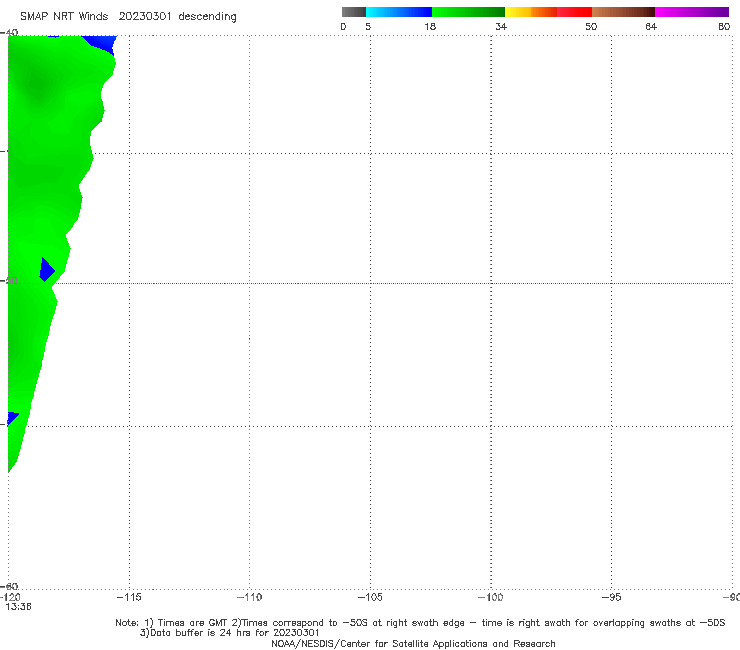Click the 'Note: 1) Times are GMT' line
The image size is (740, 650).
click(x=420, y=623)
